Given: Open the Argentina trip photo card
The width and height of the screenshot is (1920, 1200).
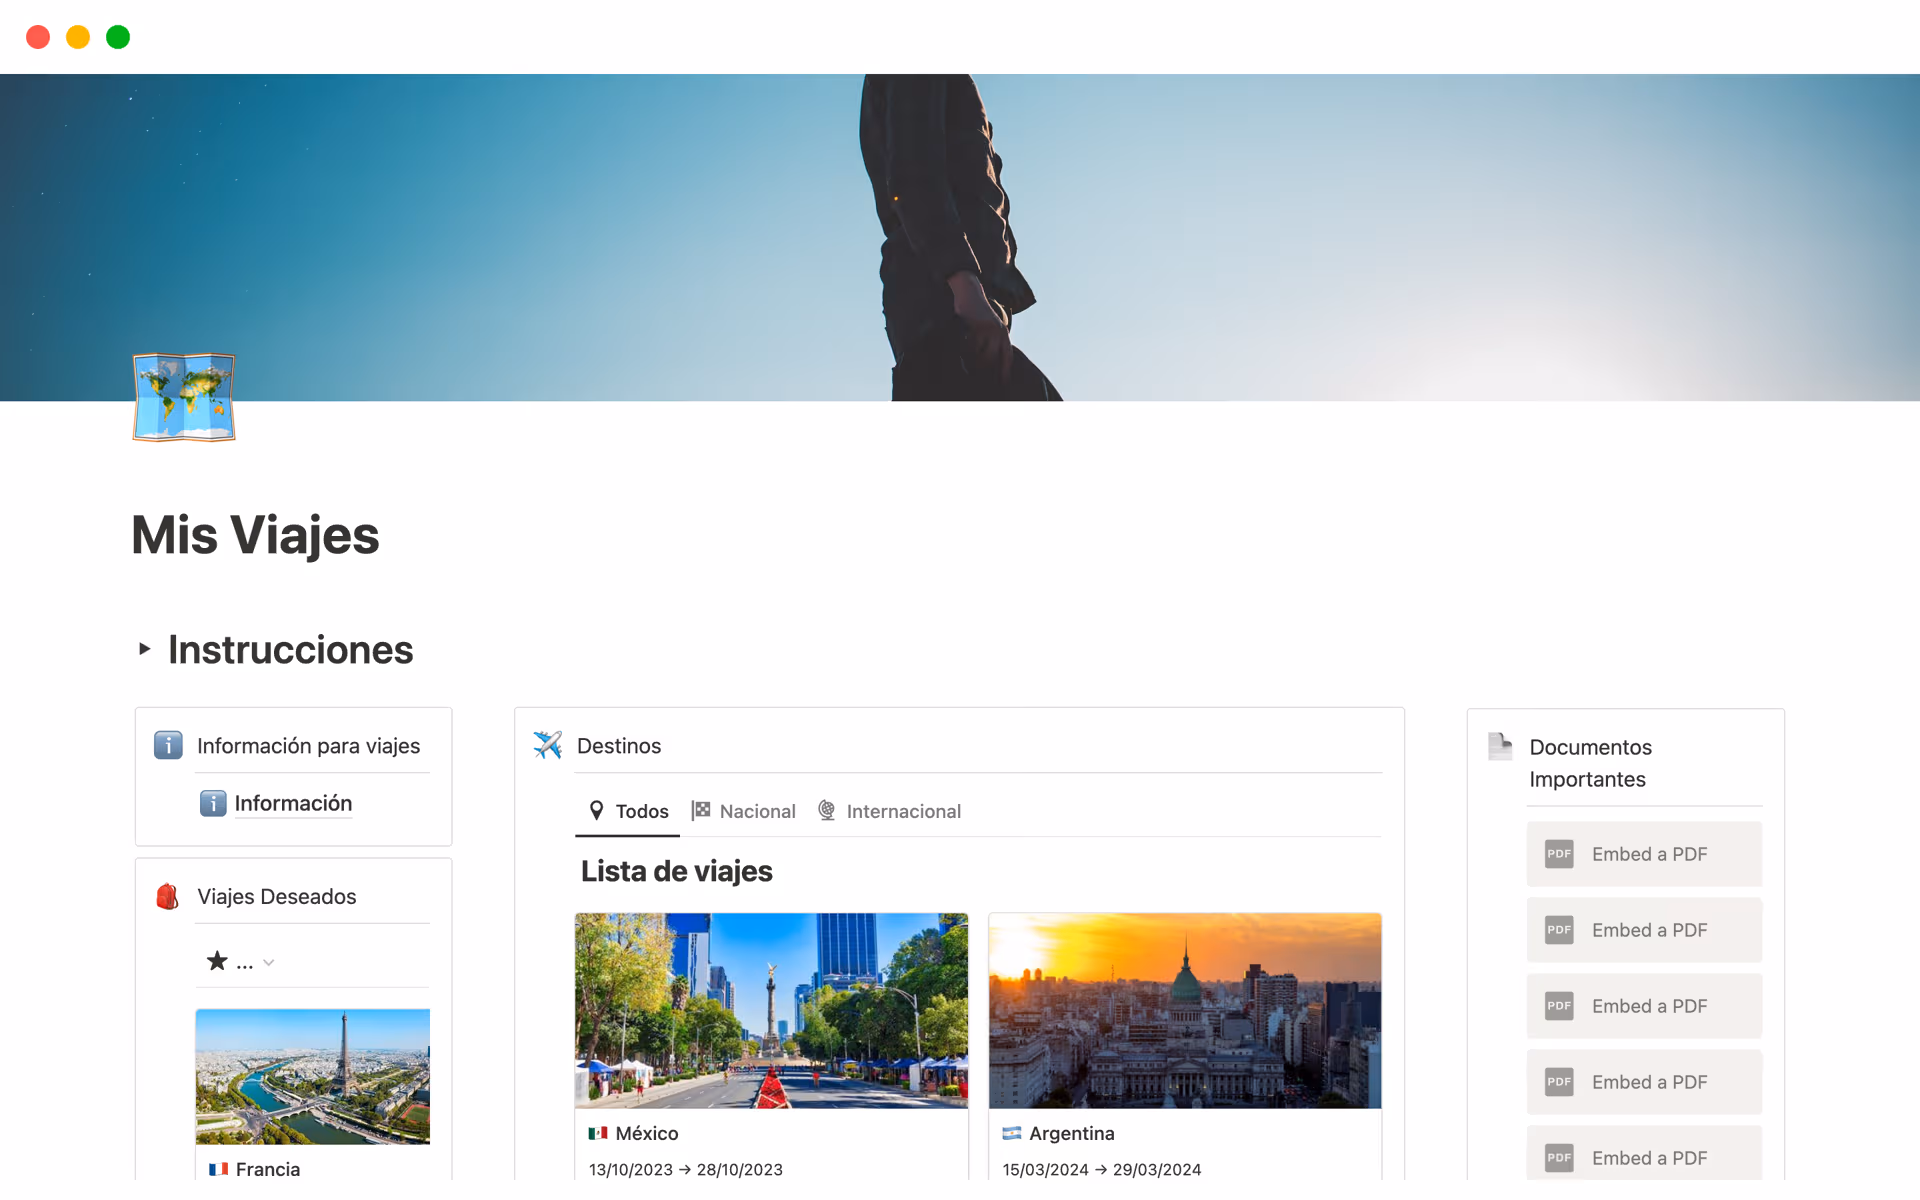Looking at the screenshot, I should coord(1185,1010).
